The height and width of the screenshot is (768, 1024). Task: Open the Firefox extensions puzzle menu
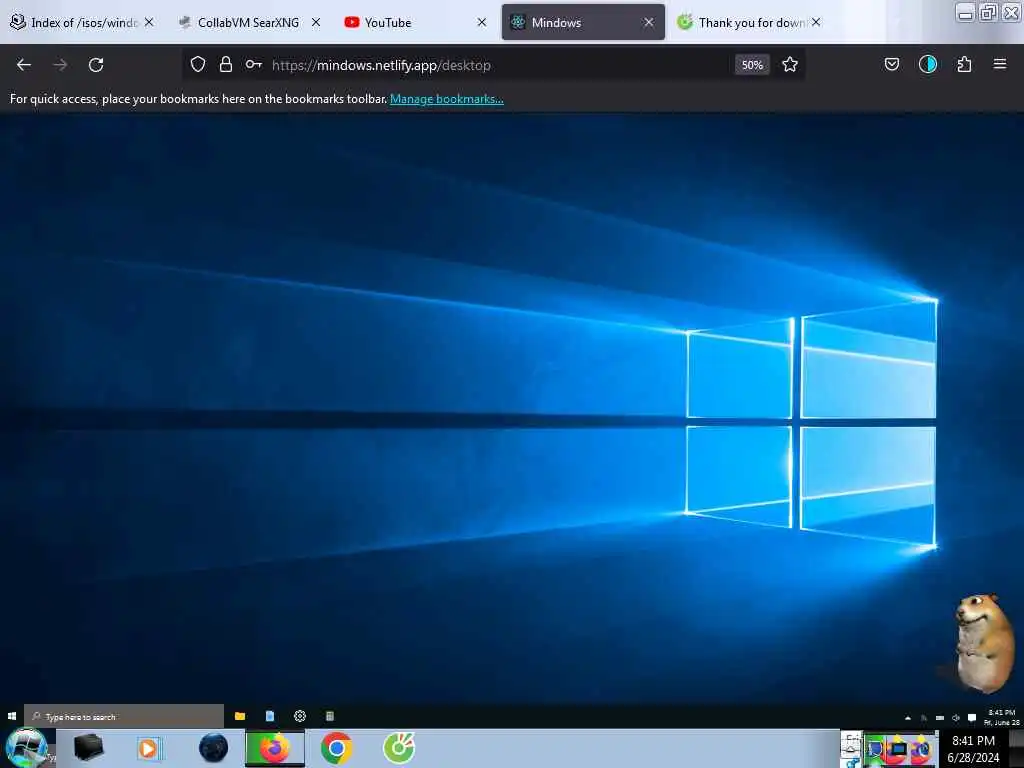point(964,64)
